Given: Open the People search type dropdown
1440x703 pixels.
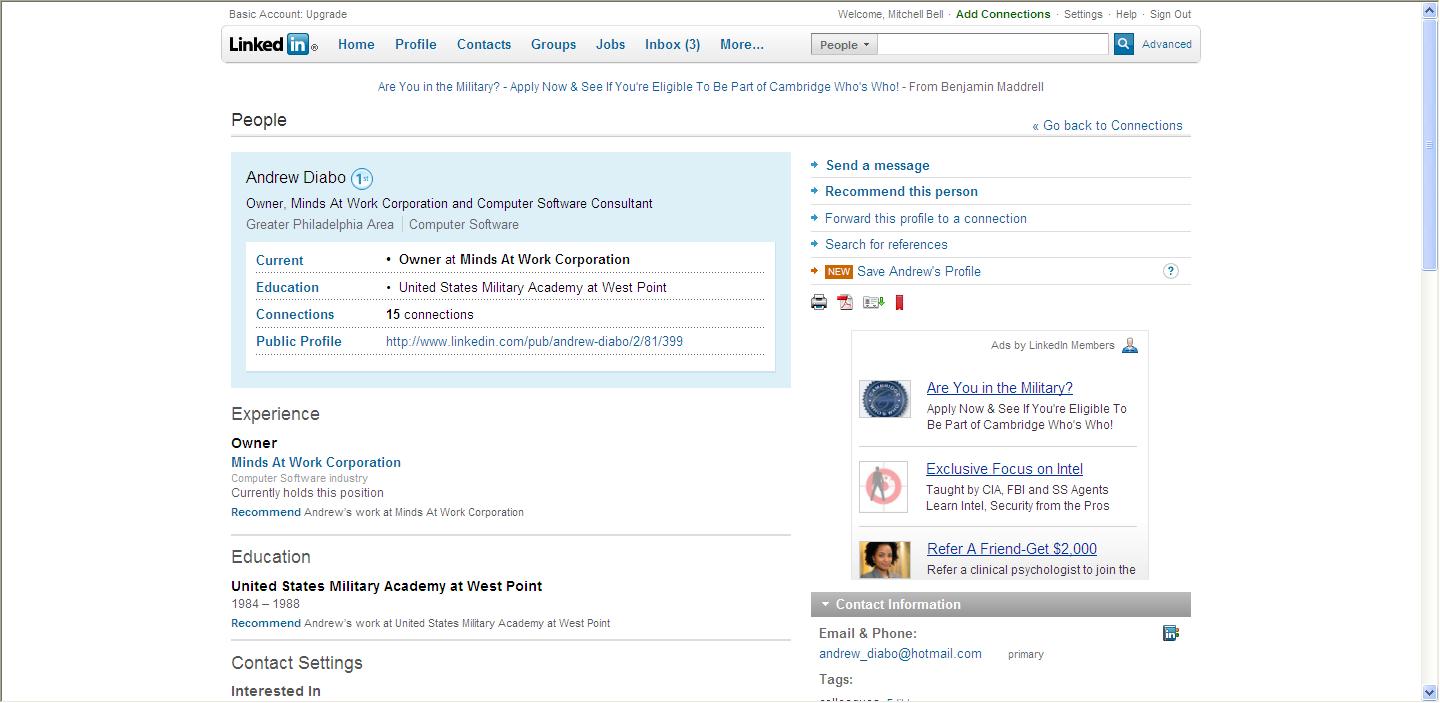Looking at the screenshot, I should coord(845,44).
